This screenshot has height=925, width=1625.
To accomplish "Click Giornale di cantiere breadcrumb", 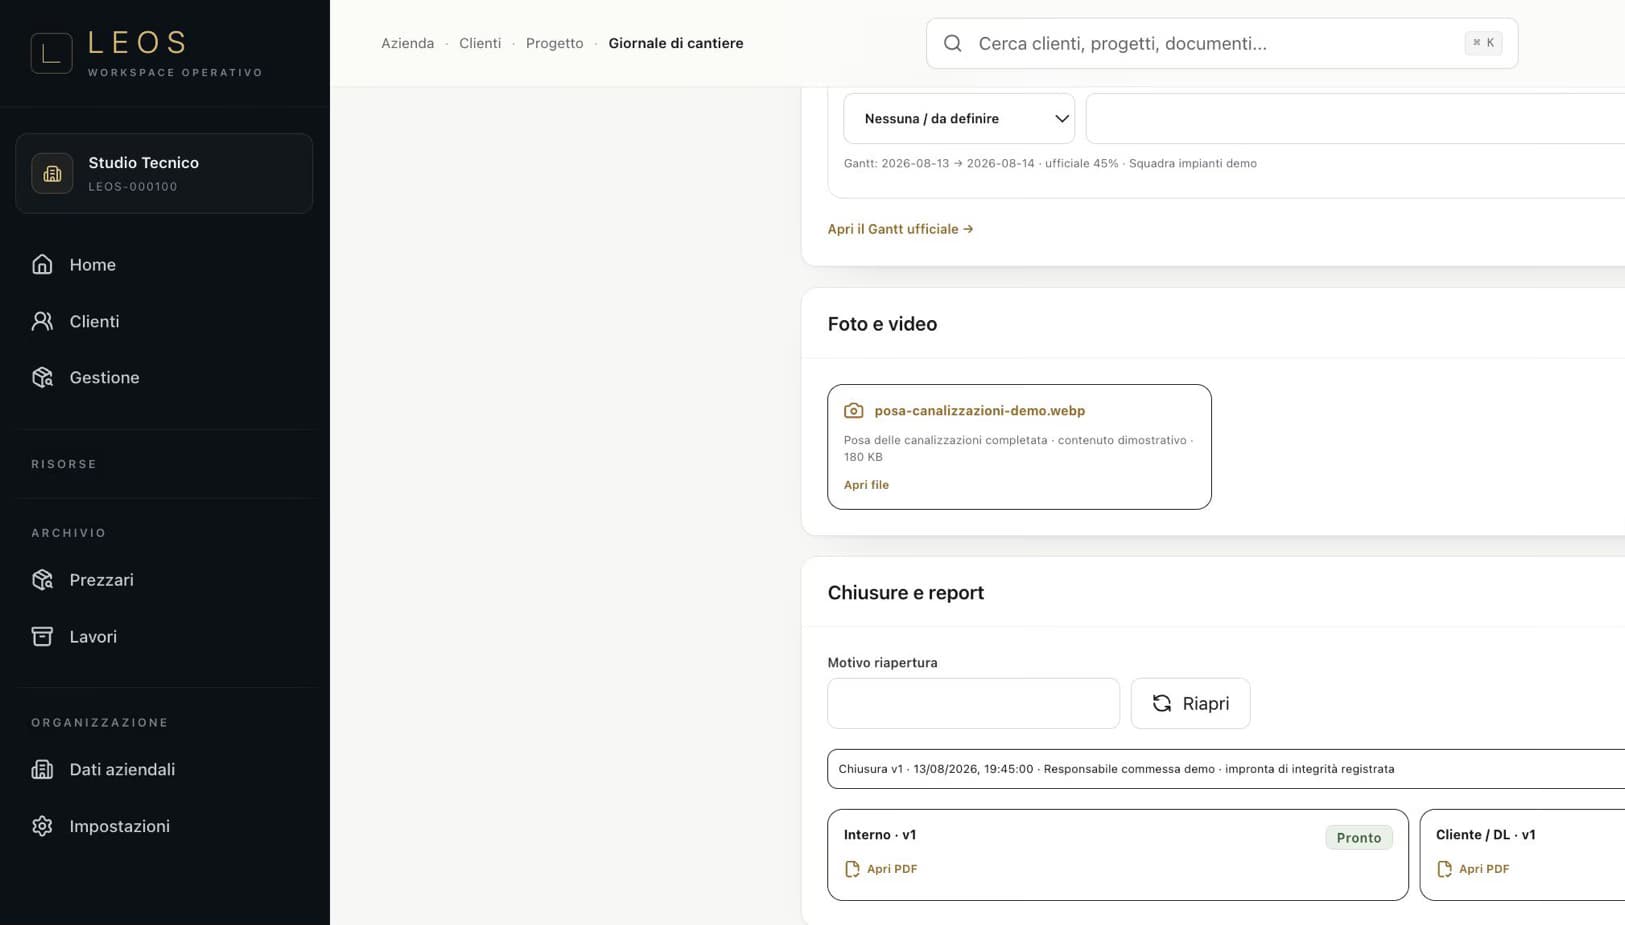I will click(x=676, y=43).
